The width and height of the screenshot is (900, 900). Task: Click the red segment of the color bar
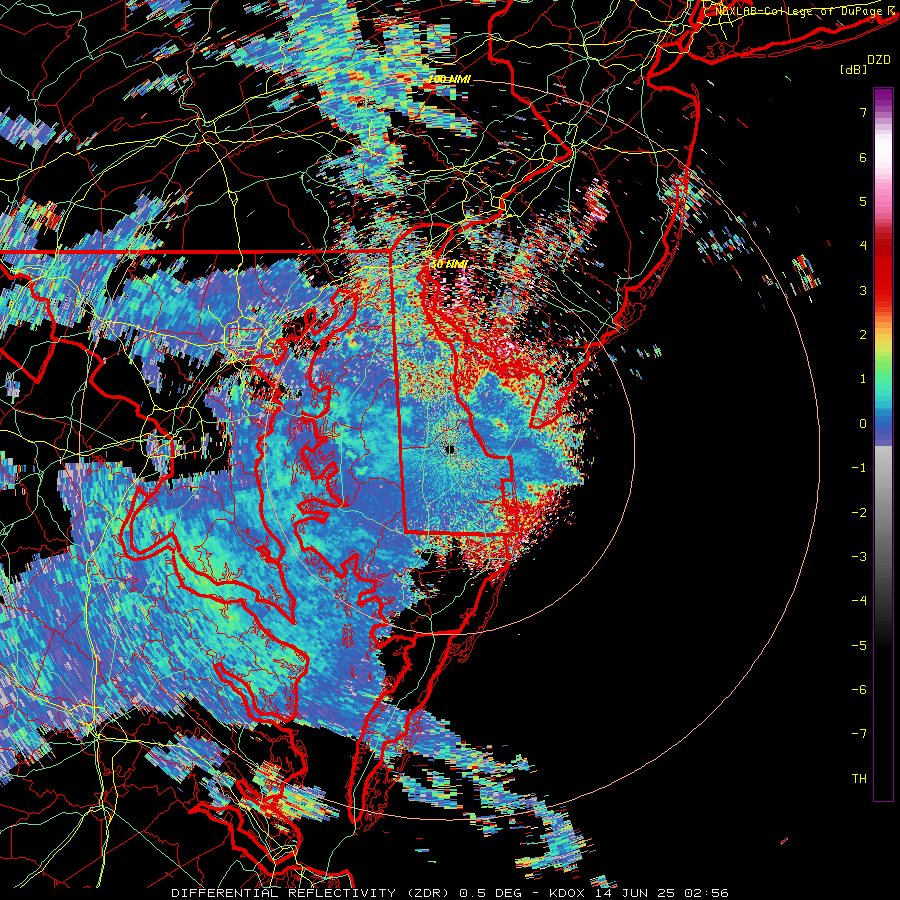pyautogui.click(x=883, y=270)
